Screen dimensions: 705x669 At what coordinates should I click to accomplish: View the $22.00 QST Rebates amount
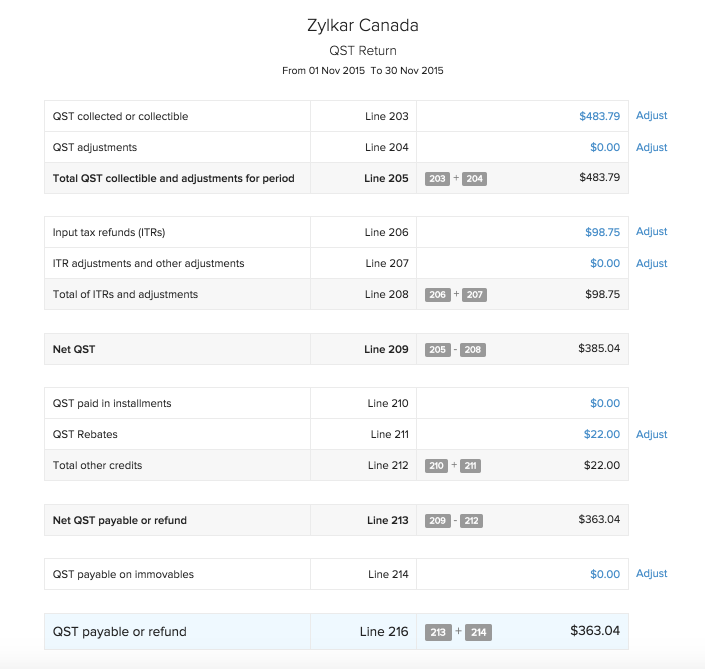(x=602, y=435)
